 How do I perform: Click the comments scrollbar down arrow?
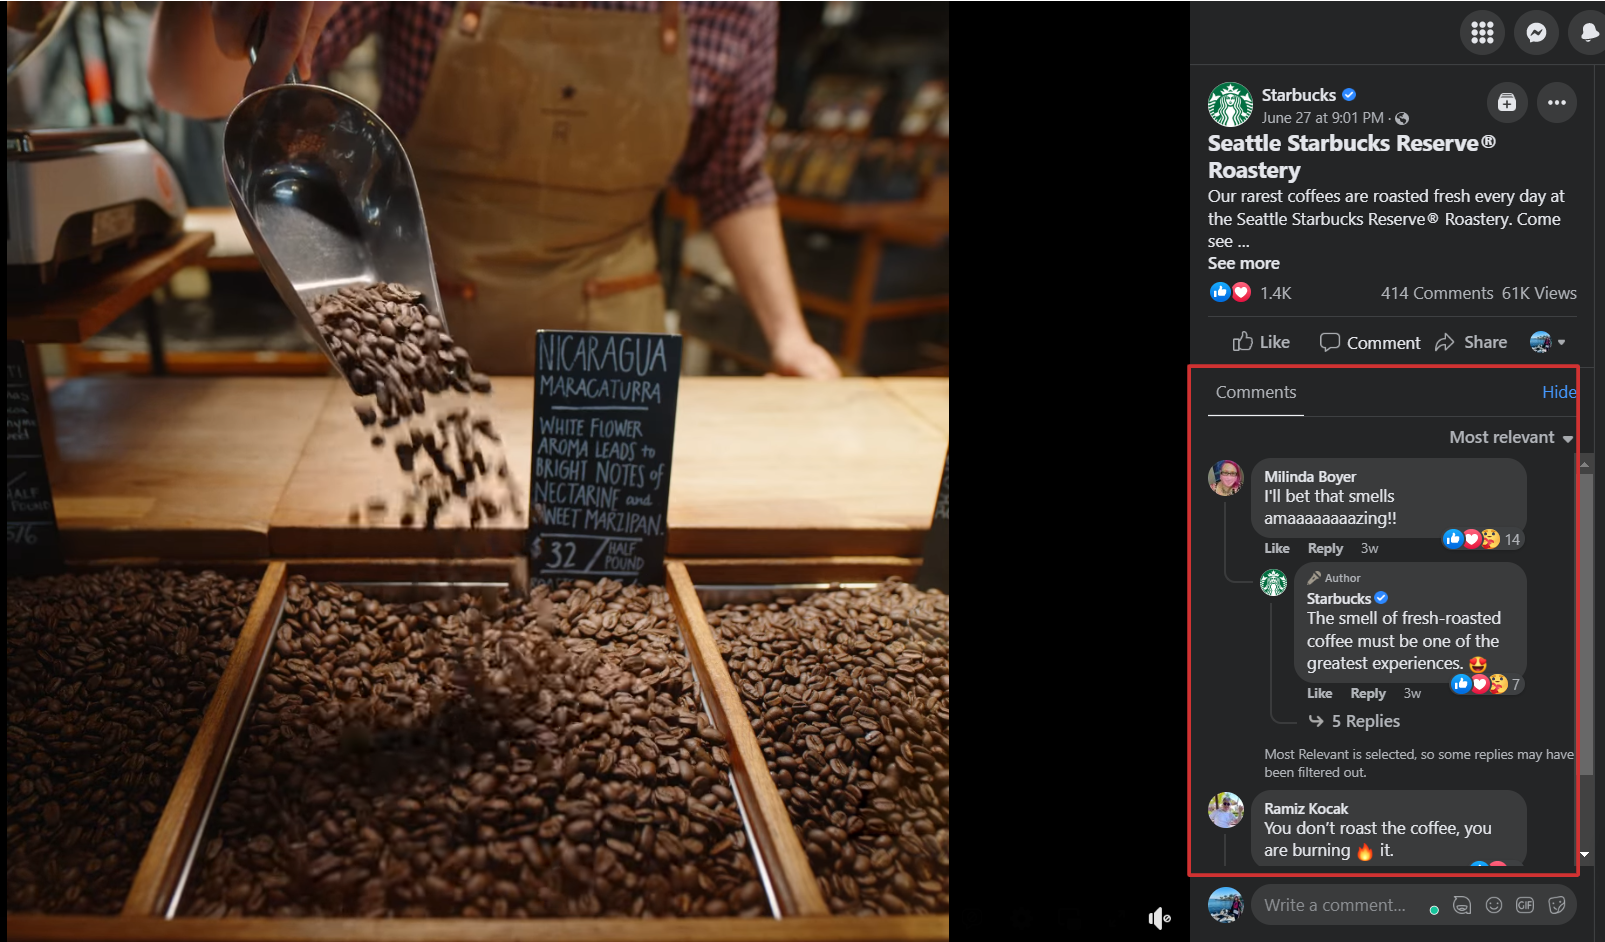pos(1584,854)
